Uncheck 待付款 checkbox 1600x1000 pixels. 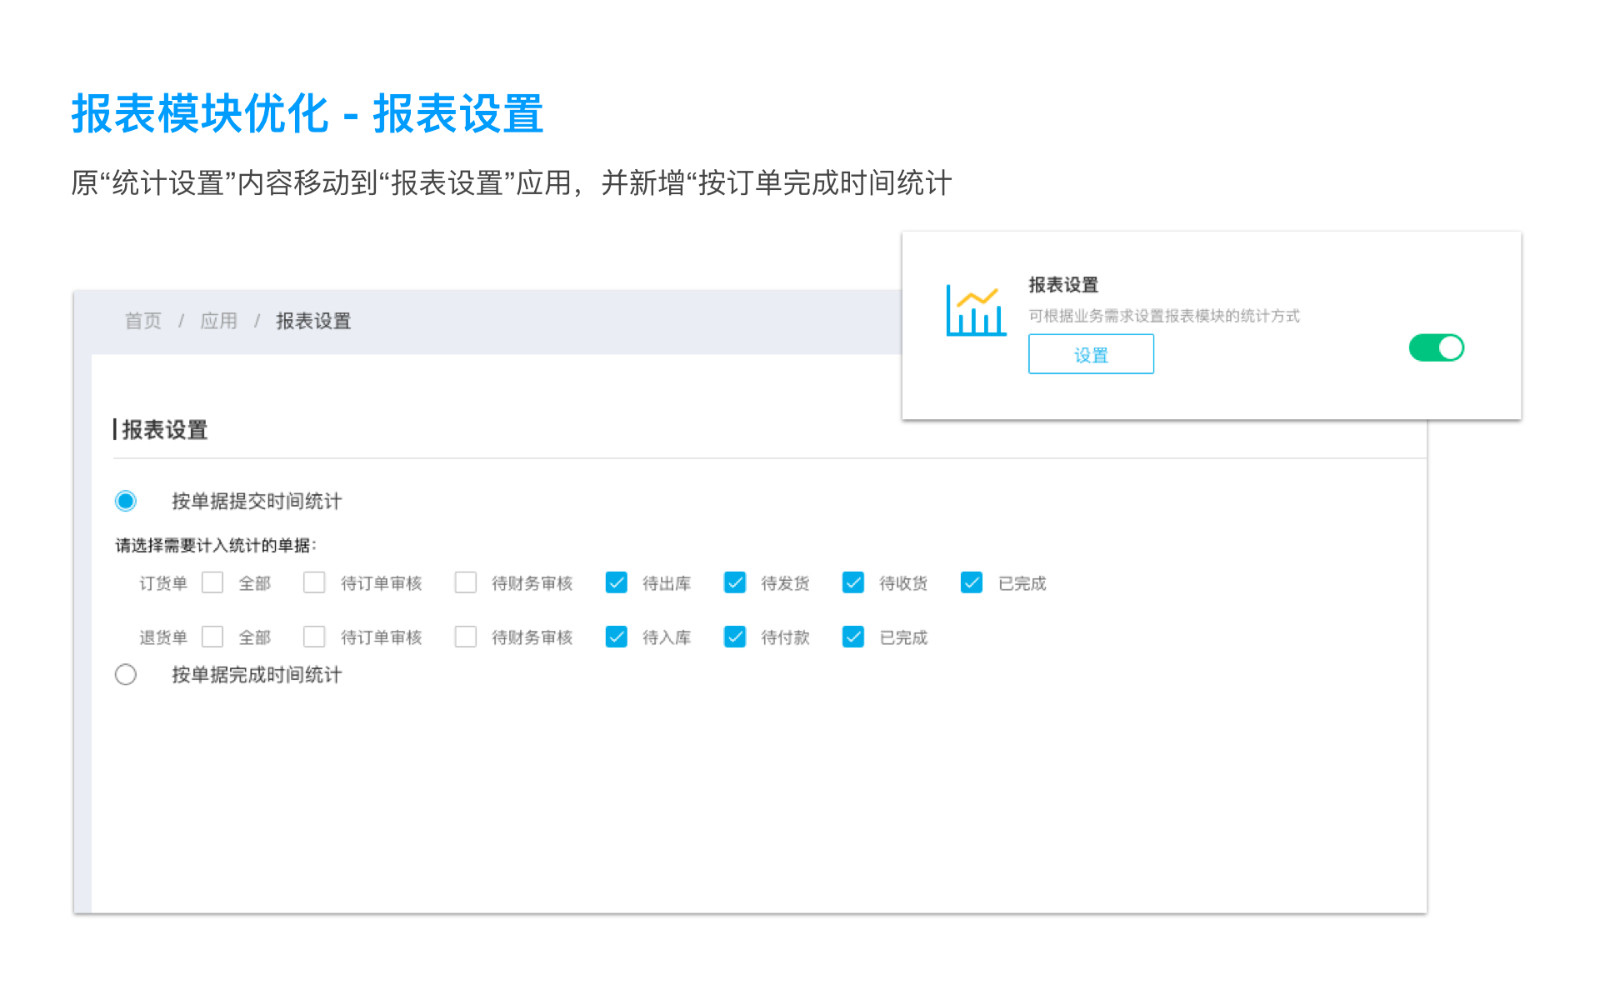pyautogui.click(x=735, y=637)
